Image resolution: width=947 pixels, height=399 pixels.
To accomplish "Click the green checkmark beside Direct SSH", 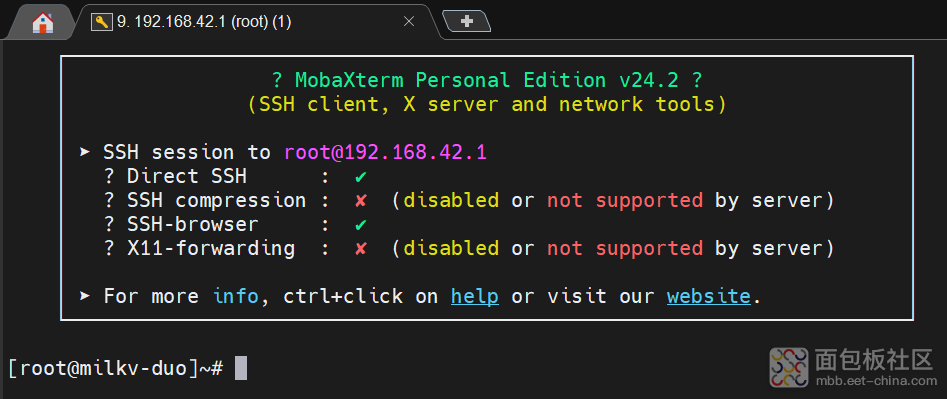I will click(x=361, y=177).
